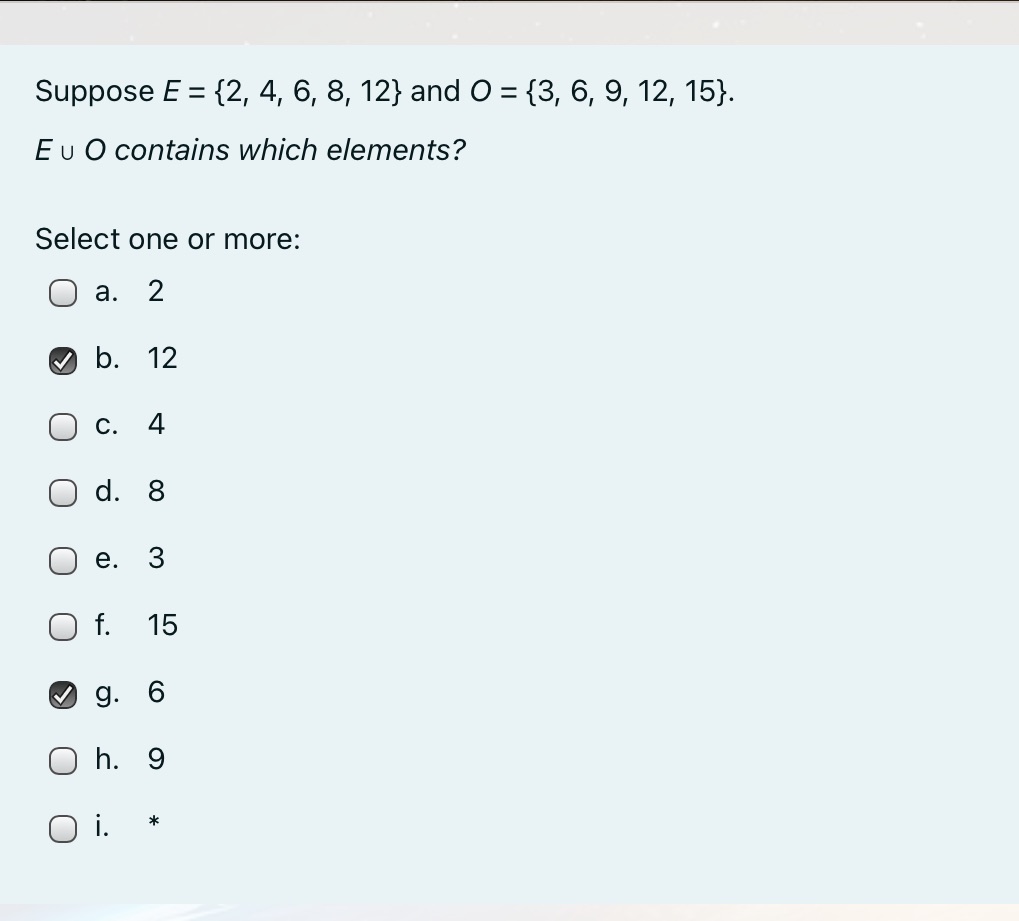This screenshot has height=921, width=1019.
Task: Check option i marked with asterisk
Action: pyautogui.click(x=63, y=828)
